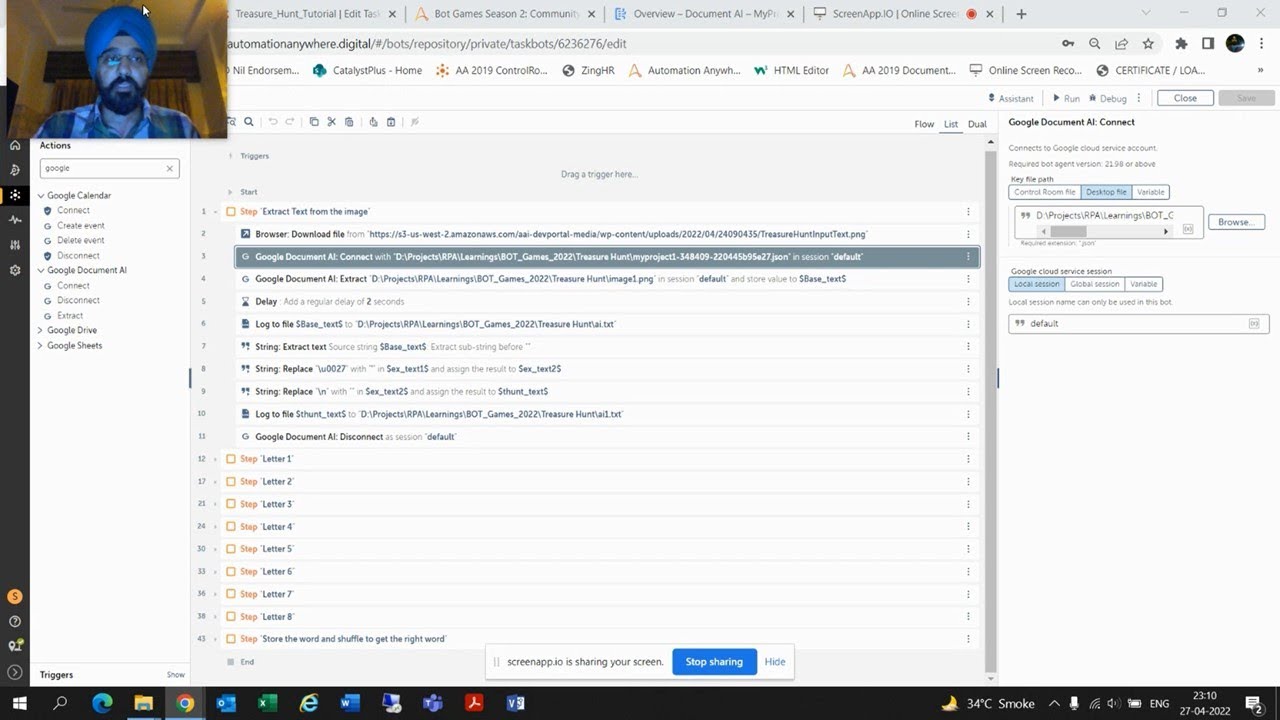1280x720 pixels.
Task: Open the Home icon in the left sidebar
Action: [x=14, y=145]
